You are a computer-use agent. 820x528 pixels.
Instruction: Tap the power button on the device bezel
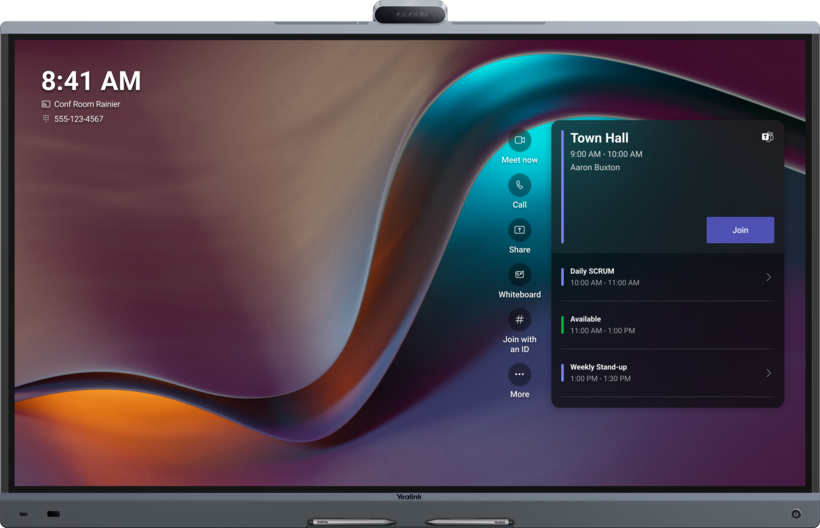(x=795, y=514)
